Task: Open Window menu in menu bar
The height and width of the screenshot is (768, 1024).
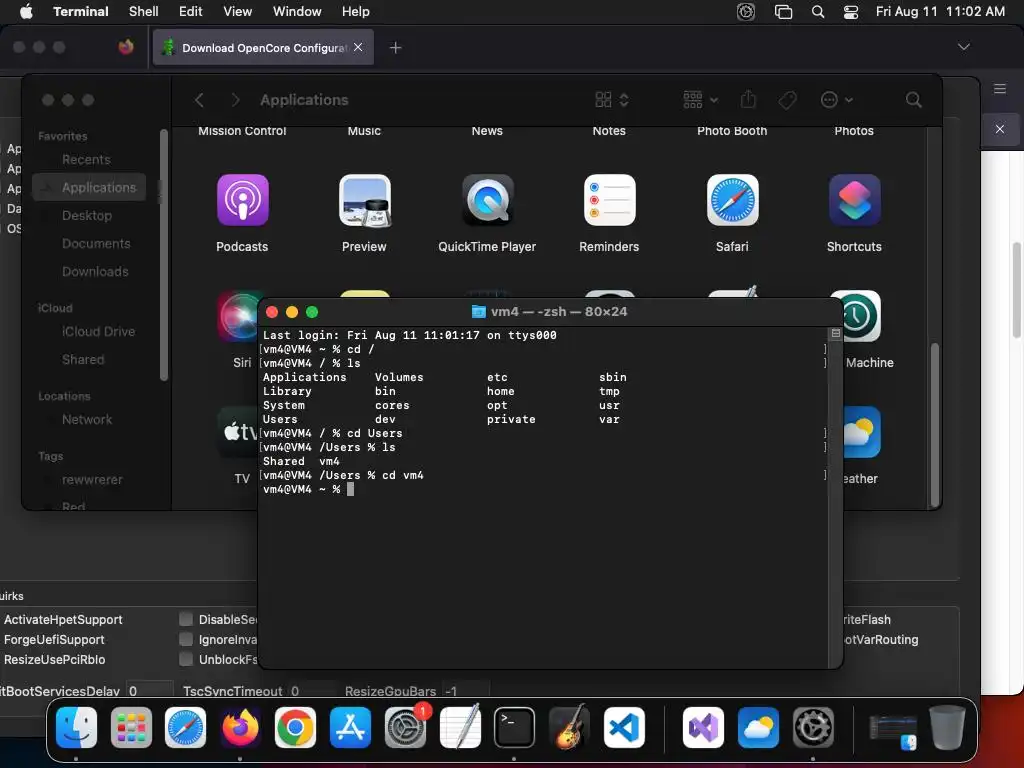Action: (297, 12)
